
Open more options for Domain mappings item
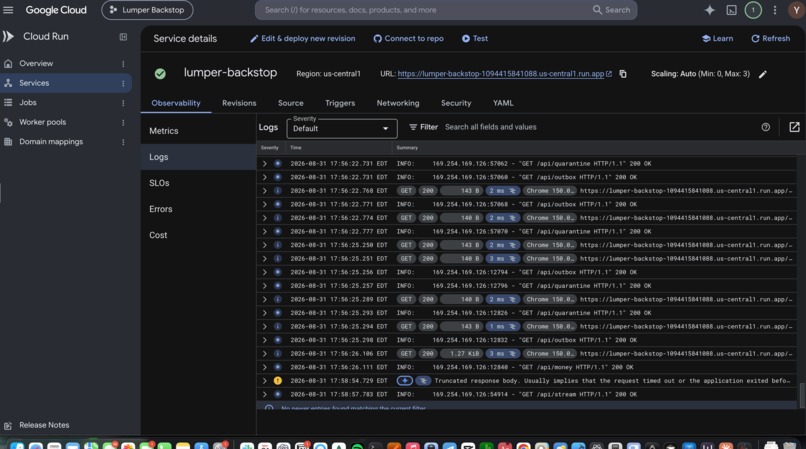[x=123, y=142]
